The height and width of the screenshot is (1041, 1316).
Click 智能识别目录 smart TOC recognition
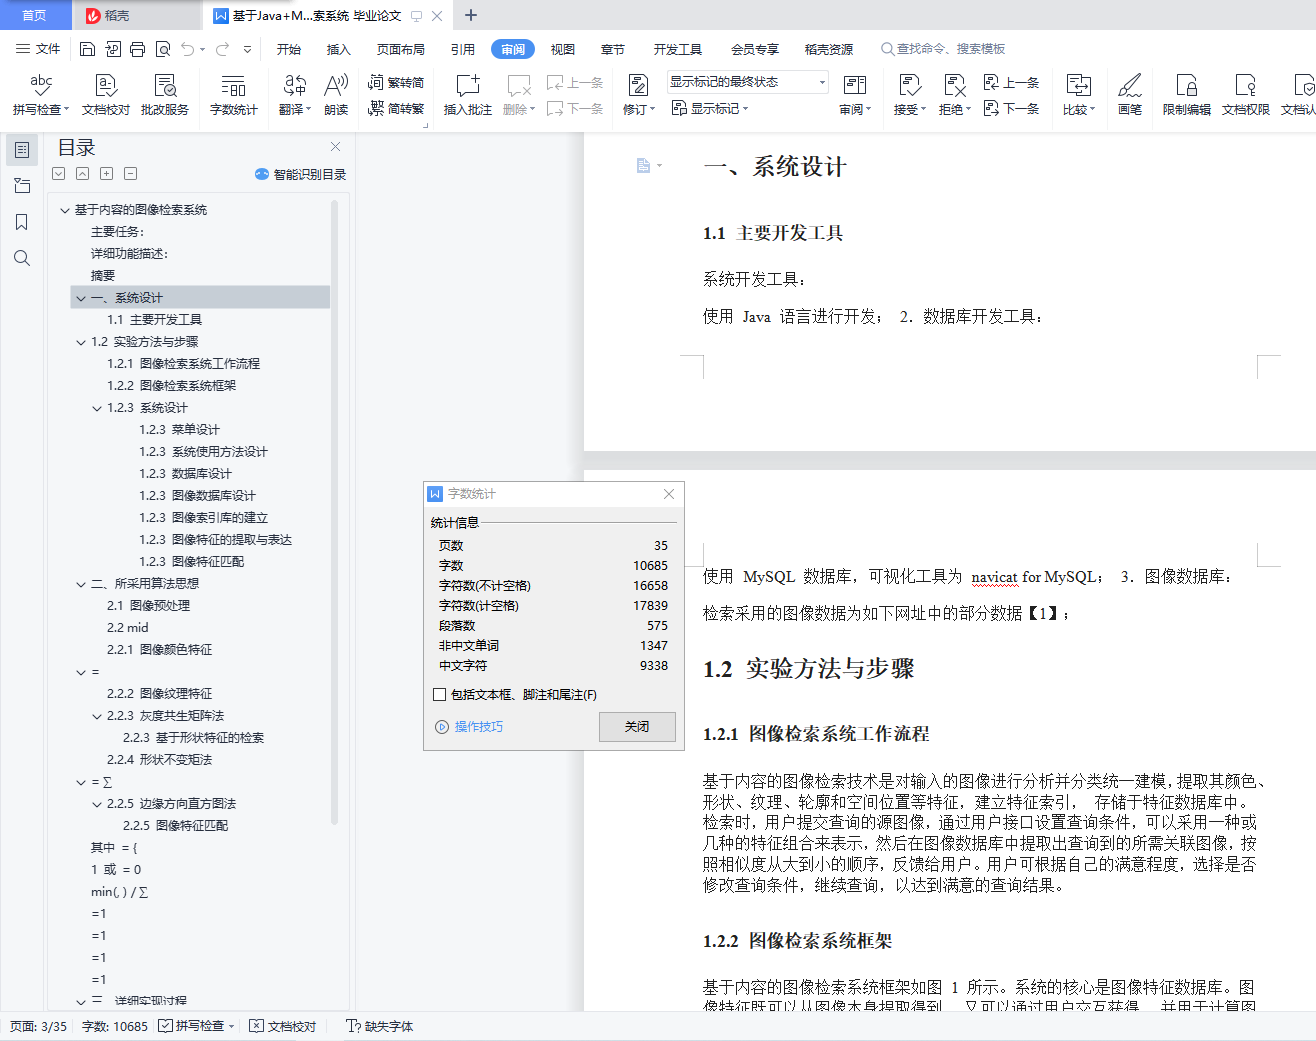[x=300, y=174]
